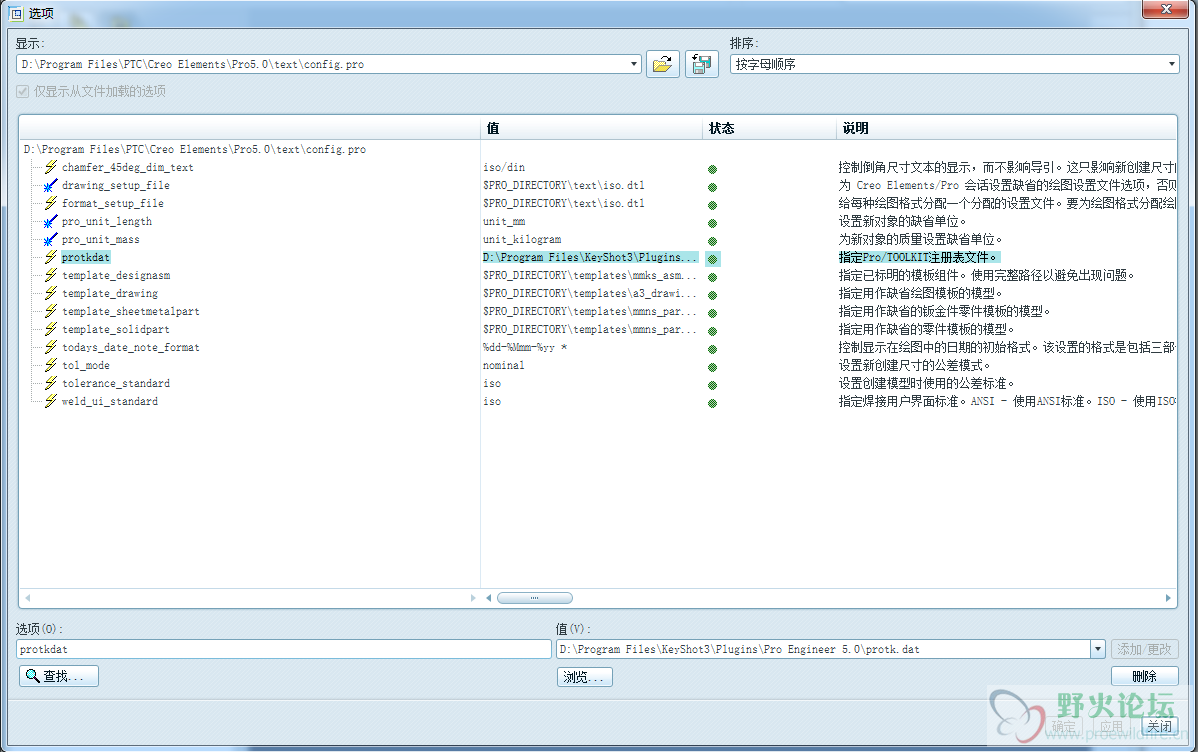Click lightning icon beside template_sheetmetalpart
The width and height of the screenshot is (1198, 752).
click(x=51, y=311)
